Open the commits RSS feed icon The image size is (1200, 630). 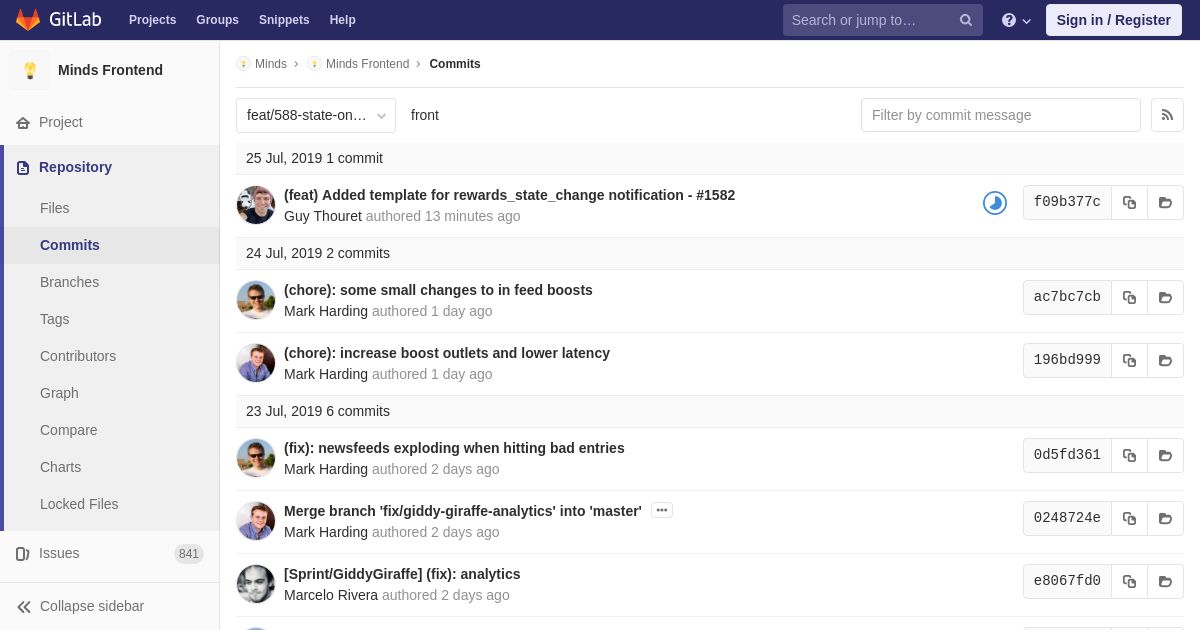click(x=1167, y=115)
